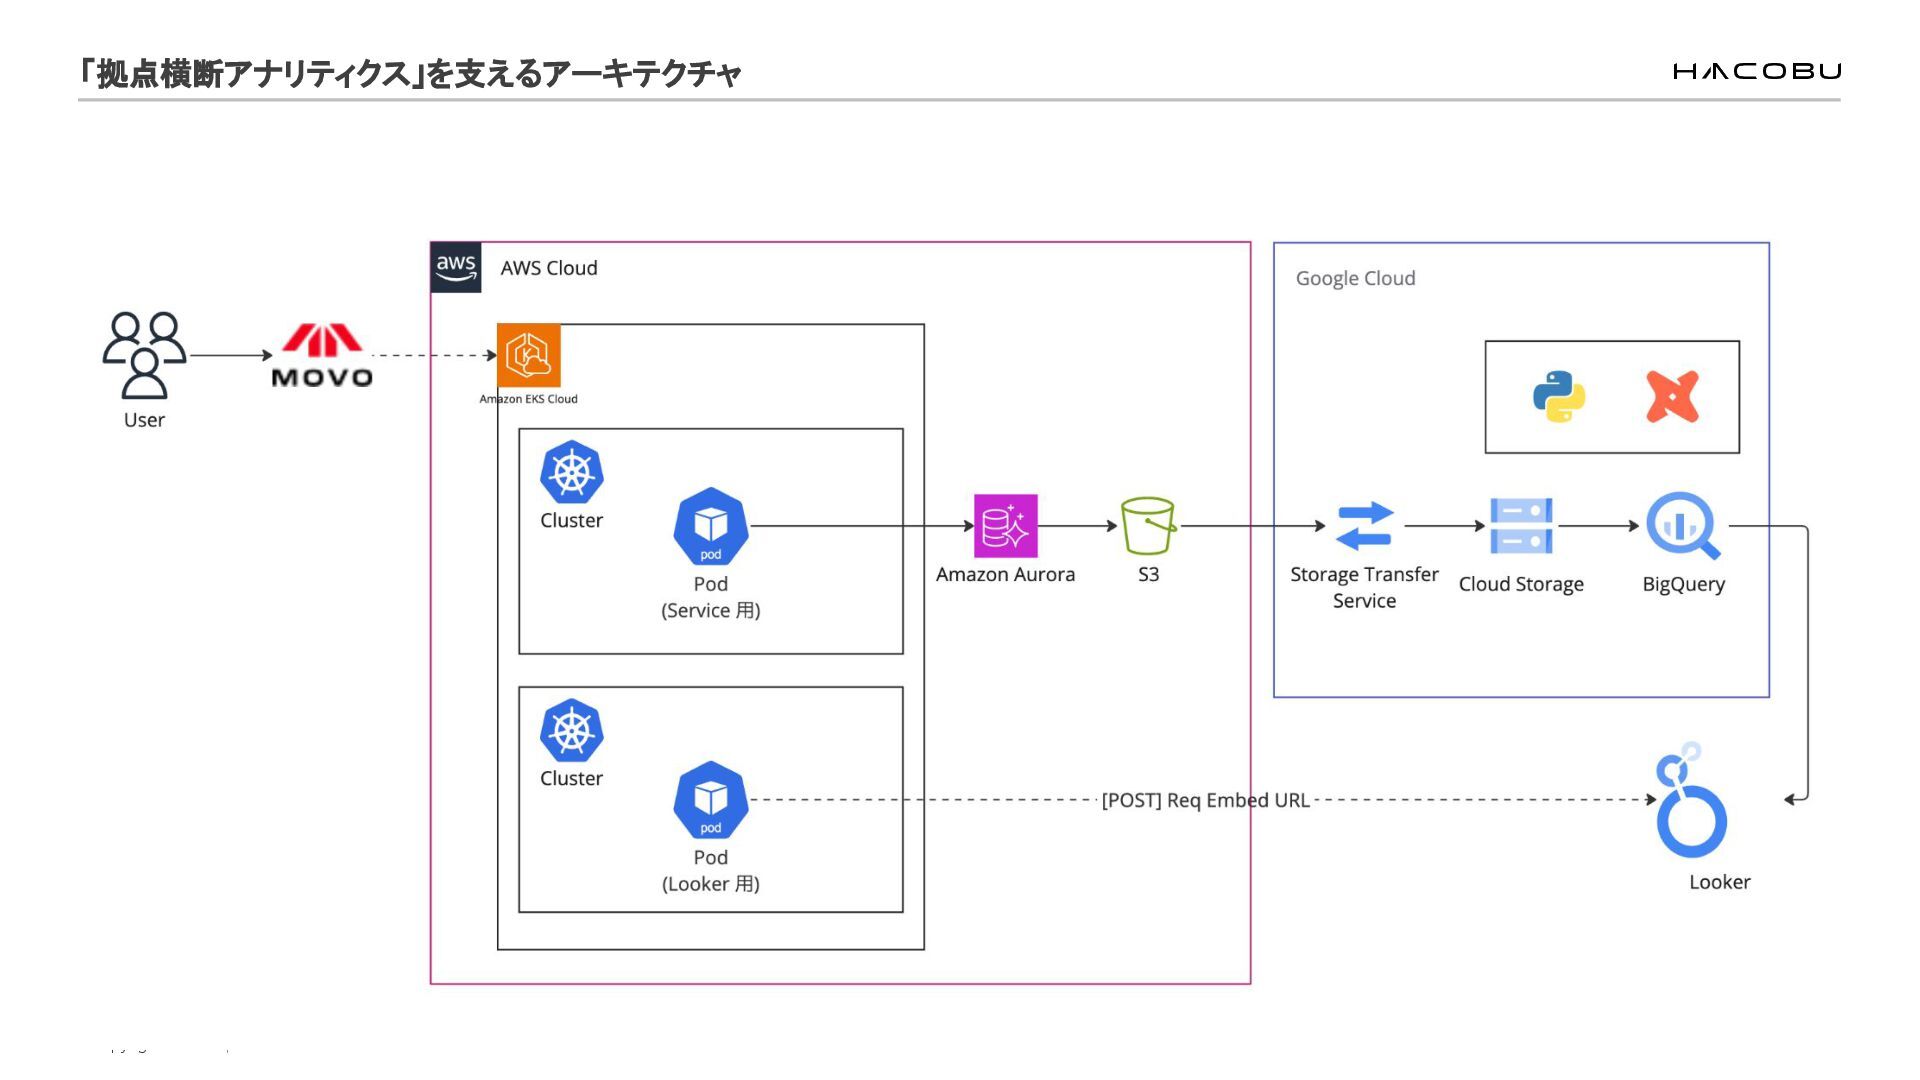The height and width of the screenshot is (1080, 1920).
Task: Click the [POST] Req Embed URL label
Action: (x=1205, y=800)
